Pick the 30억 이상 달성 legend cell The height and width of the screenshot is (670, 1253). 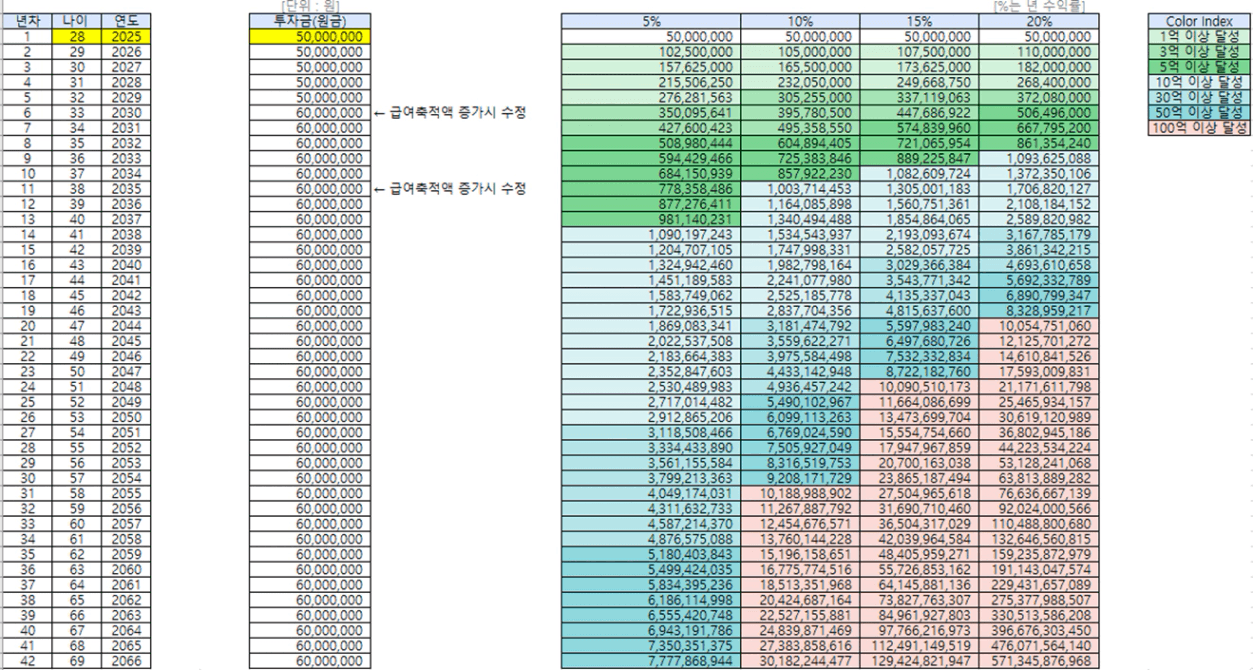coord(1199,97)
